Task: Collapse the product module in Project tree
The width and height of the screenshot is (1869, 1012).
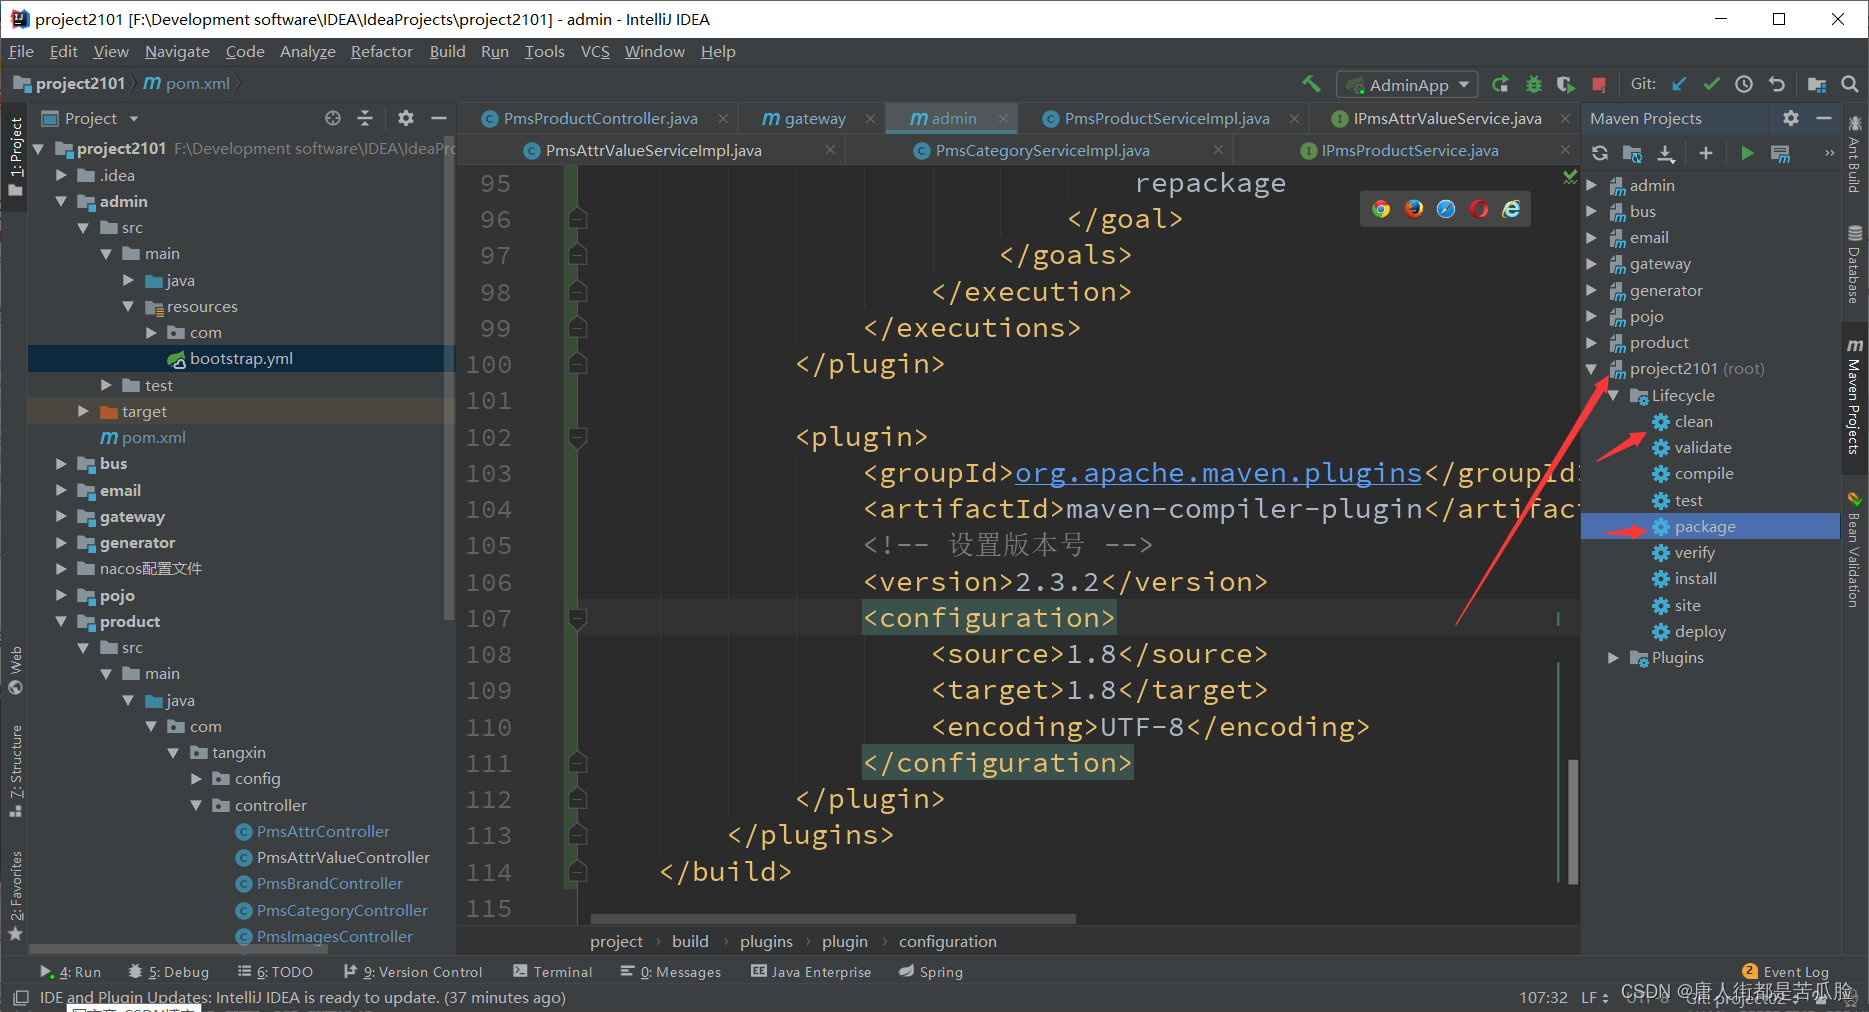Action: (61, 622)
